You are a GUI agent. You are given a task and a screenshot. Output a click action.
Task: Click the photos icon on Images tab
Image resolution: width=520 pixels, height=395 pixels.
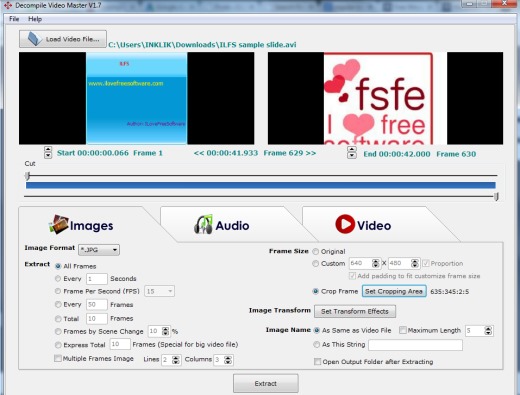tap(59, 224)
